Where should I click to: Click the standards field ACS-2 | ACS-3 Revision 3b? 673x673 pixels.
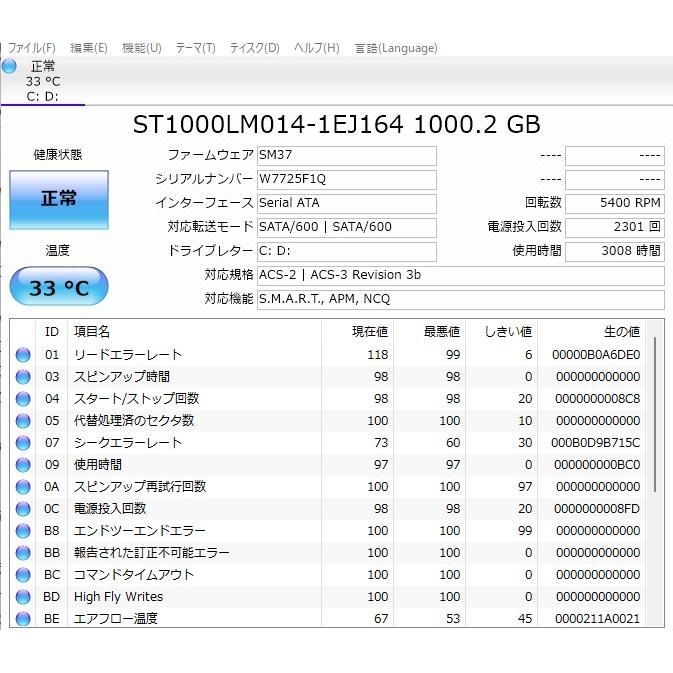click(461, 276)
